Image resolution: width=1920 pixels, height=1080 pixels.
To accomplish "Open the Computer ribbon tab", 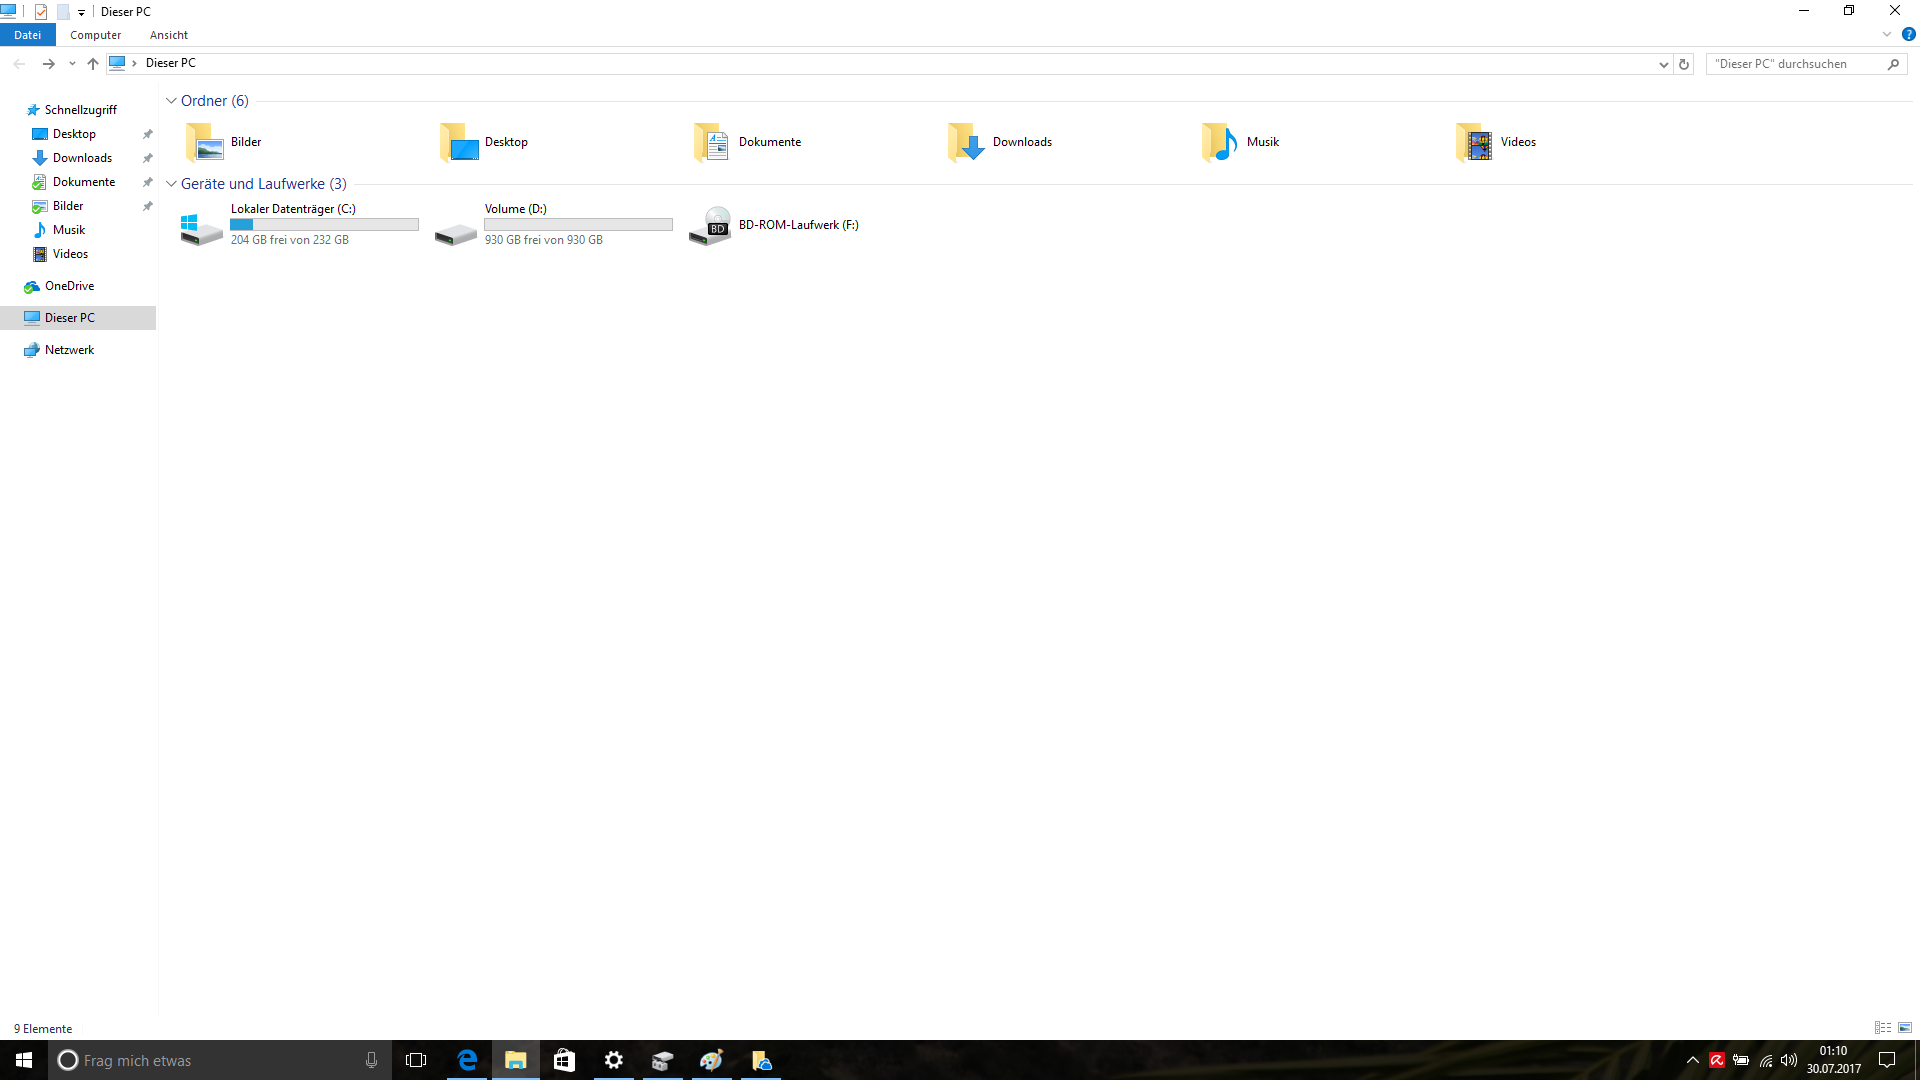I will click(95, 35).
